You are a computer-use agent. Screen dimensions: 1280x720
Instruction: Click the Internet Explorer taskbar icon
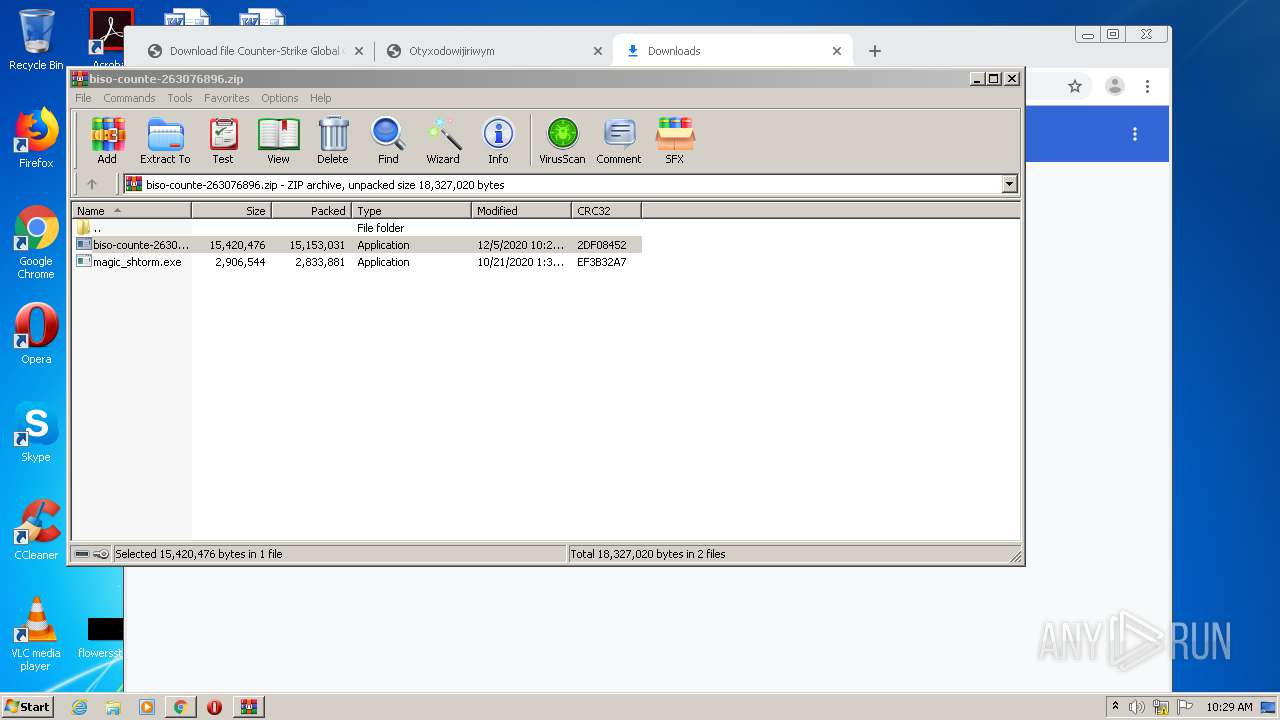[79, 707]
